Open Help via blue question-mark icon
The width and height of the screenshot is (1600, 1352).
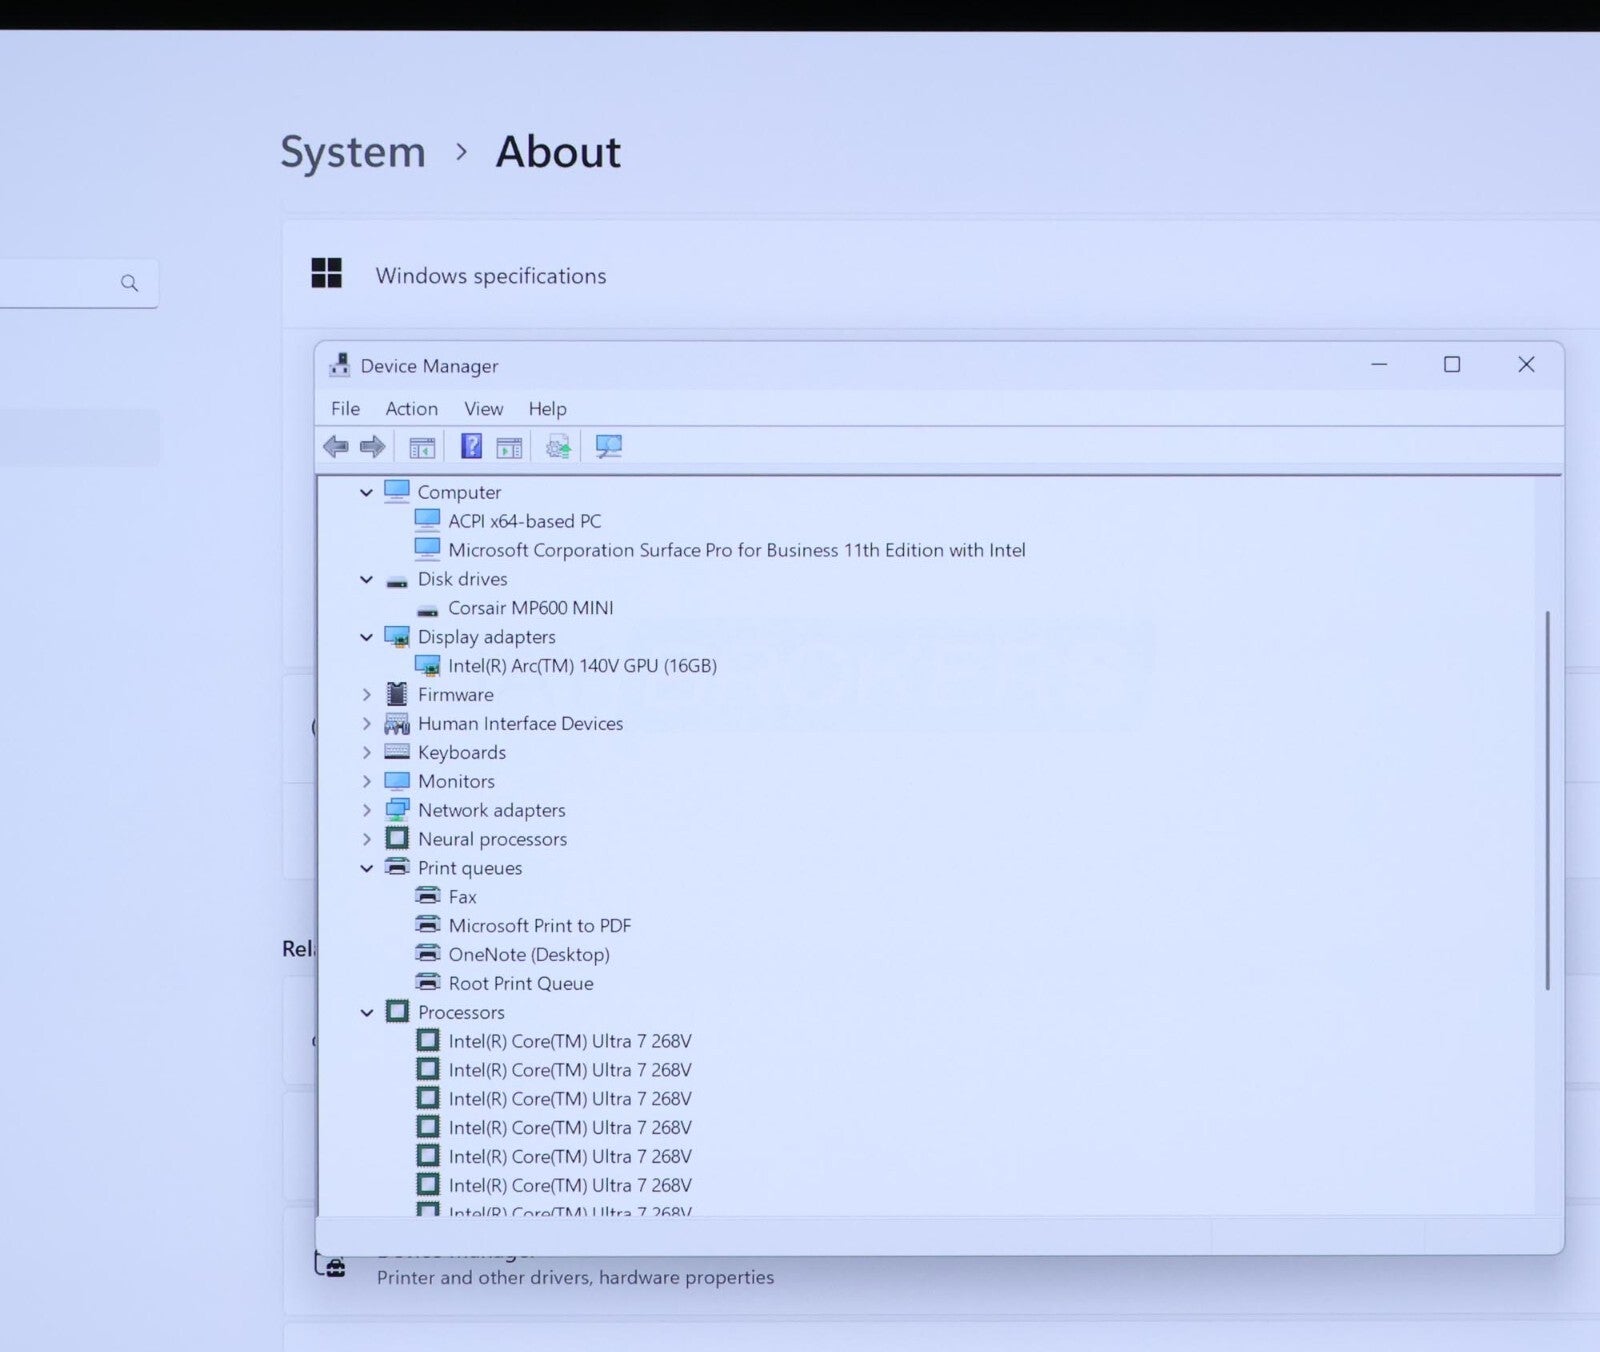pyautogui.click(x=471, y=446)
